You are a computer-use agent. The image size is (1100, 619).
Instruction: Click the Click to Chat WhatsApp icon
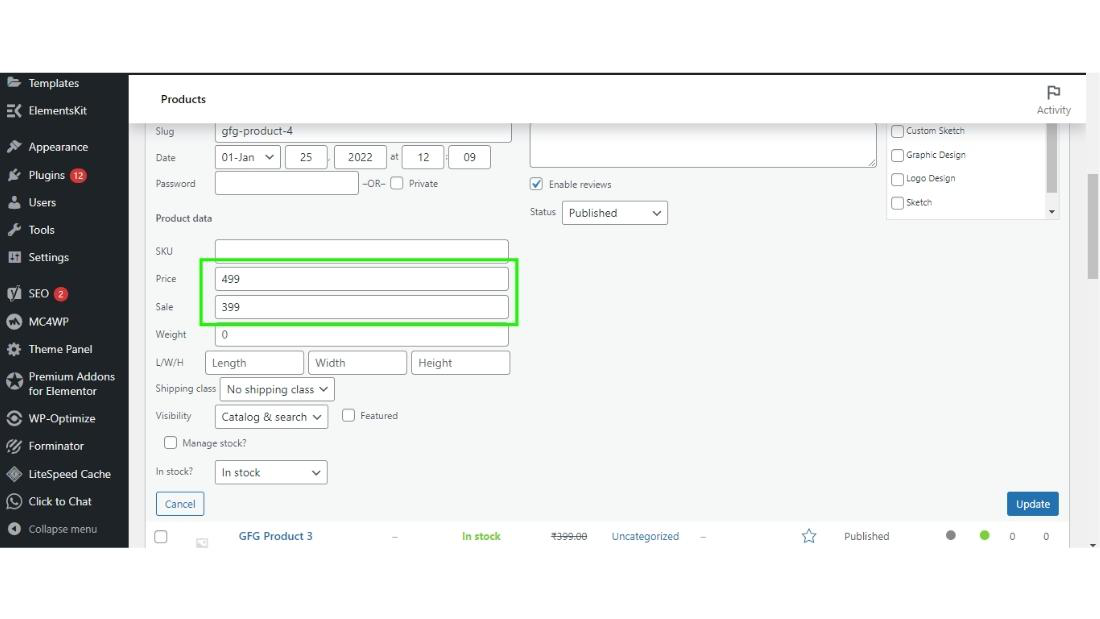pos(14,501)
